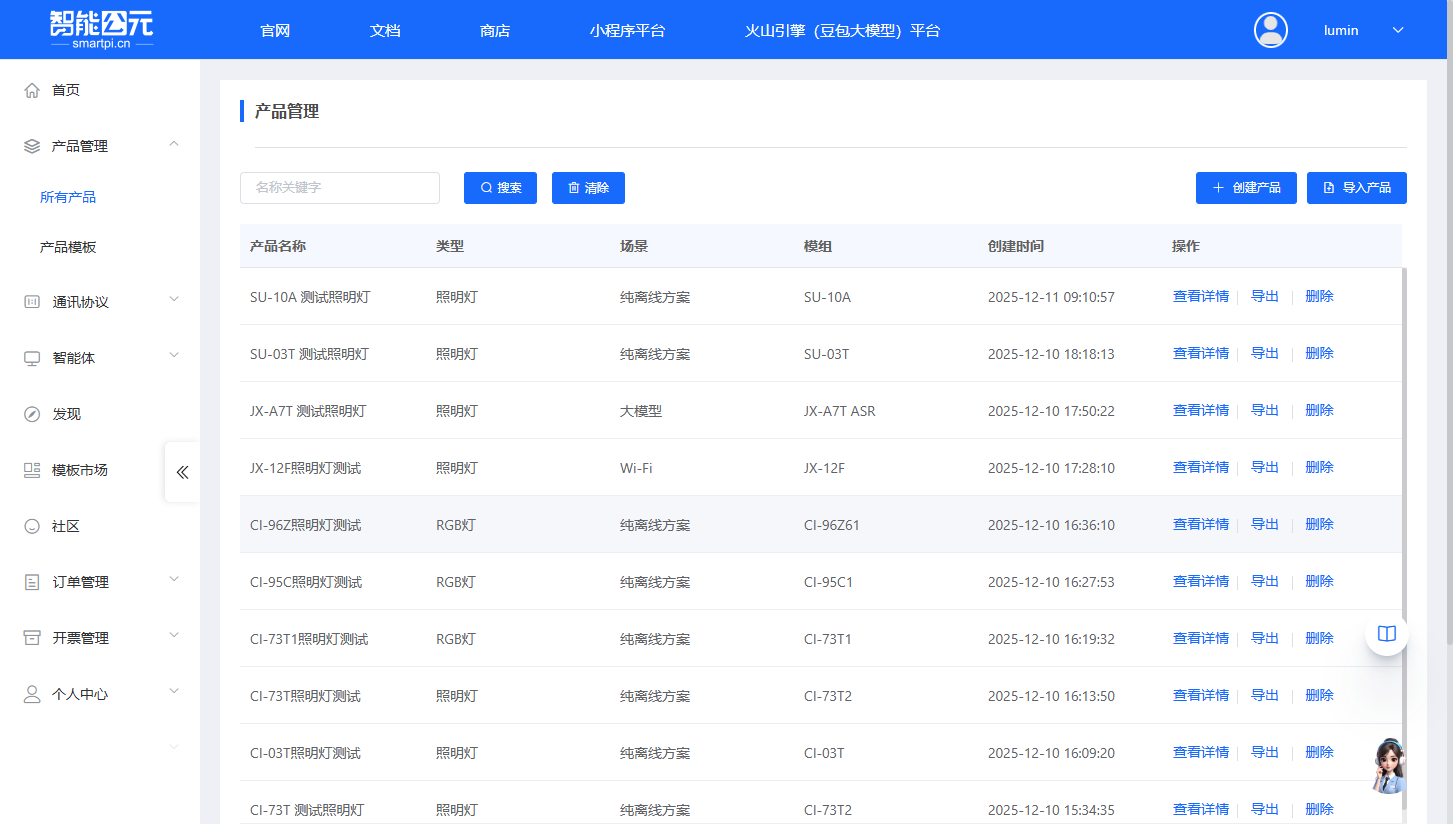1453x824 pixels.
Task: View details of SU-10A 测试照明灯
Action: point(1200,296)
